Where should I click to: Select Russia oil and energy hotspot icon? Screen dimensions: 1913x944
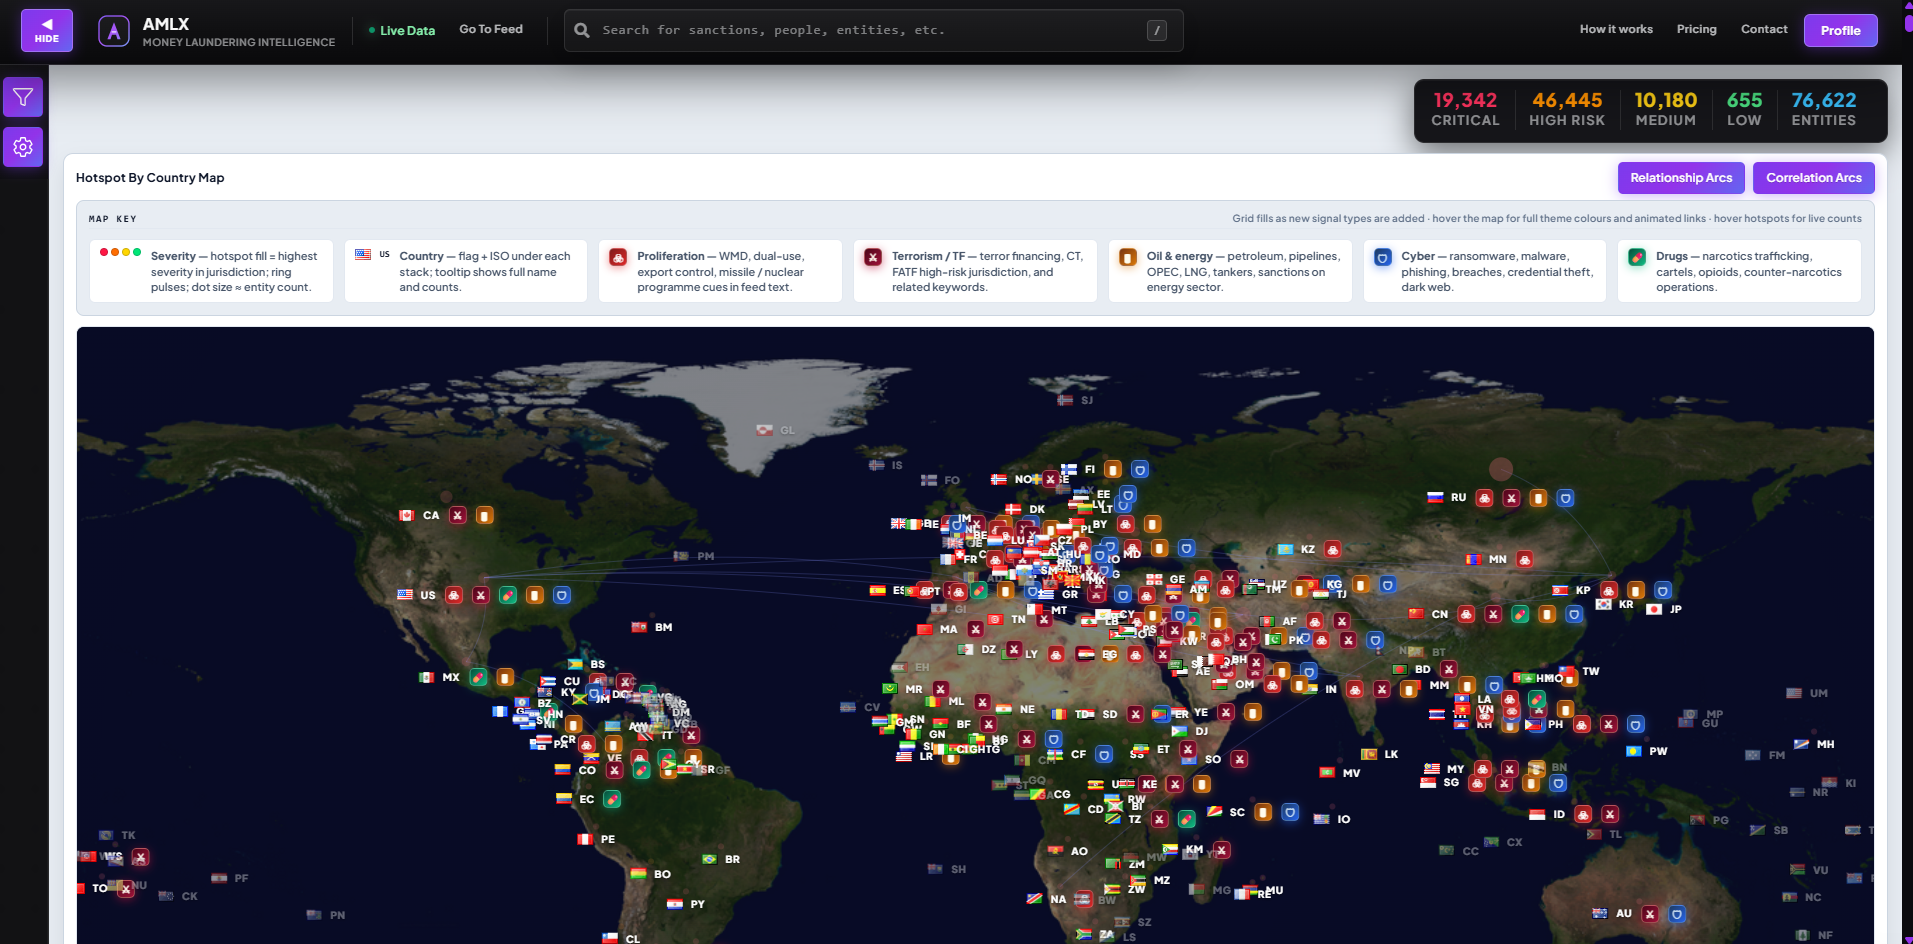click(1539, 497)
